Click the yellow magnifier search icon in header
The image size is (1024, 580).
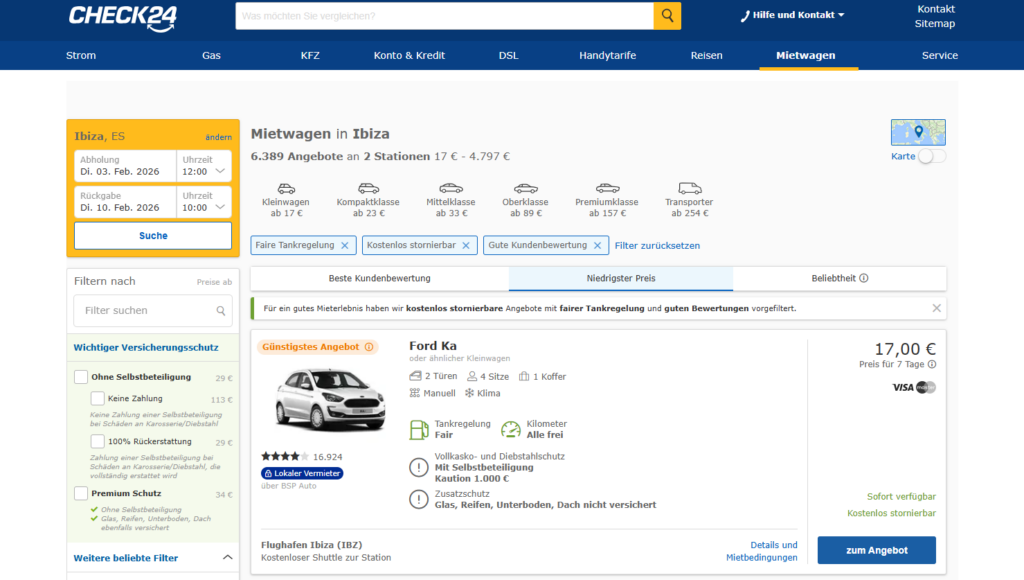pos(666,17)
